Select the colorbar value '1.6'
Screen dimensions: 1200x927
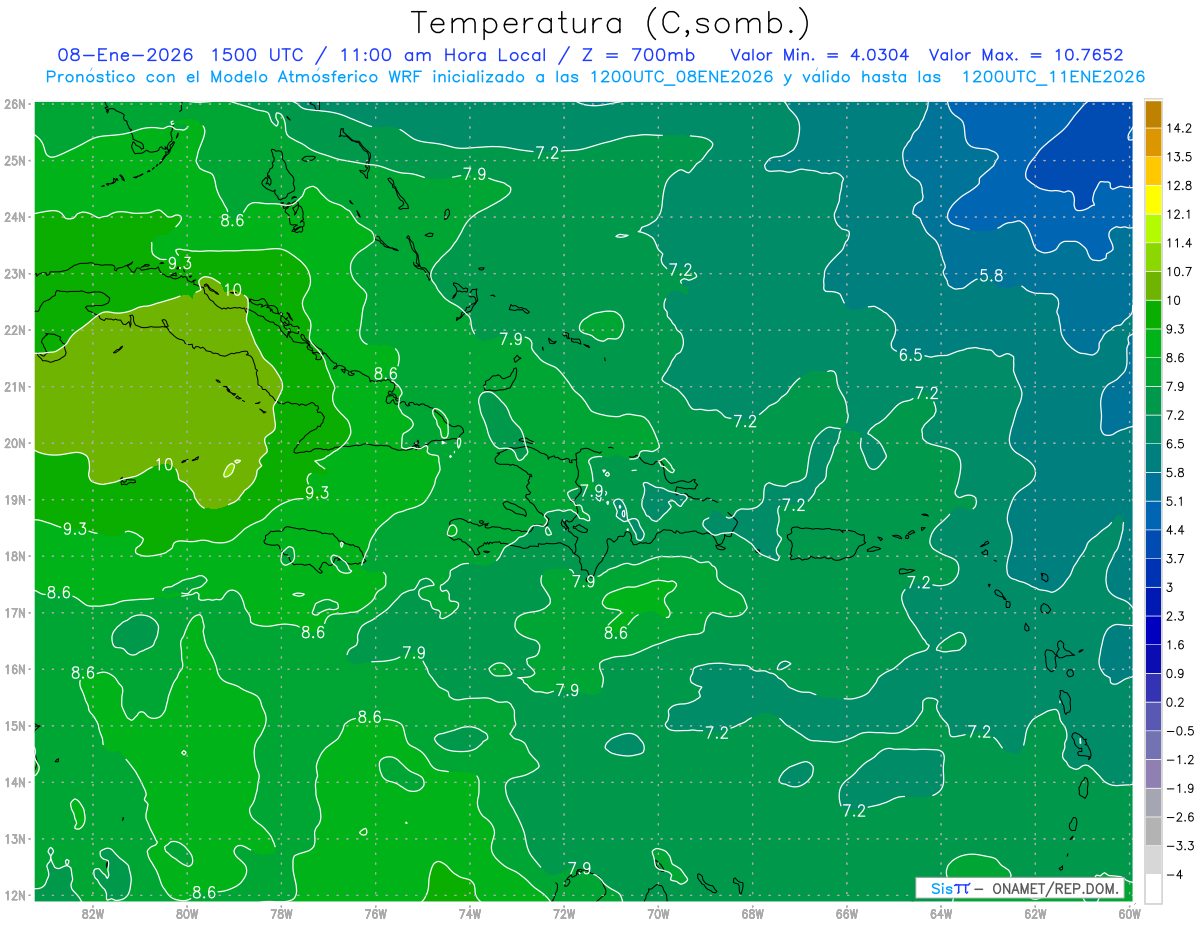coord(1175,644)
